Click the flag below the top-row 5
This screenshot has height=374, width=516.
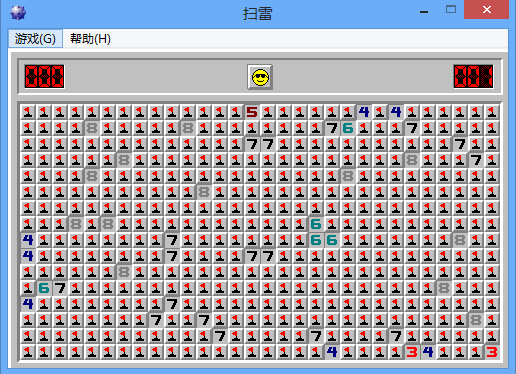252,128
